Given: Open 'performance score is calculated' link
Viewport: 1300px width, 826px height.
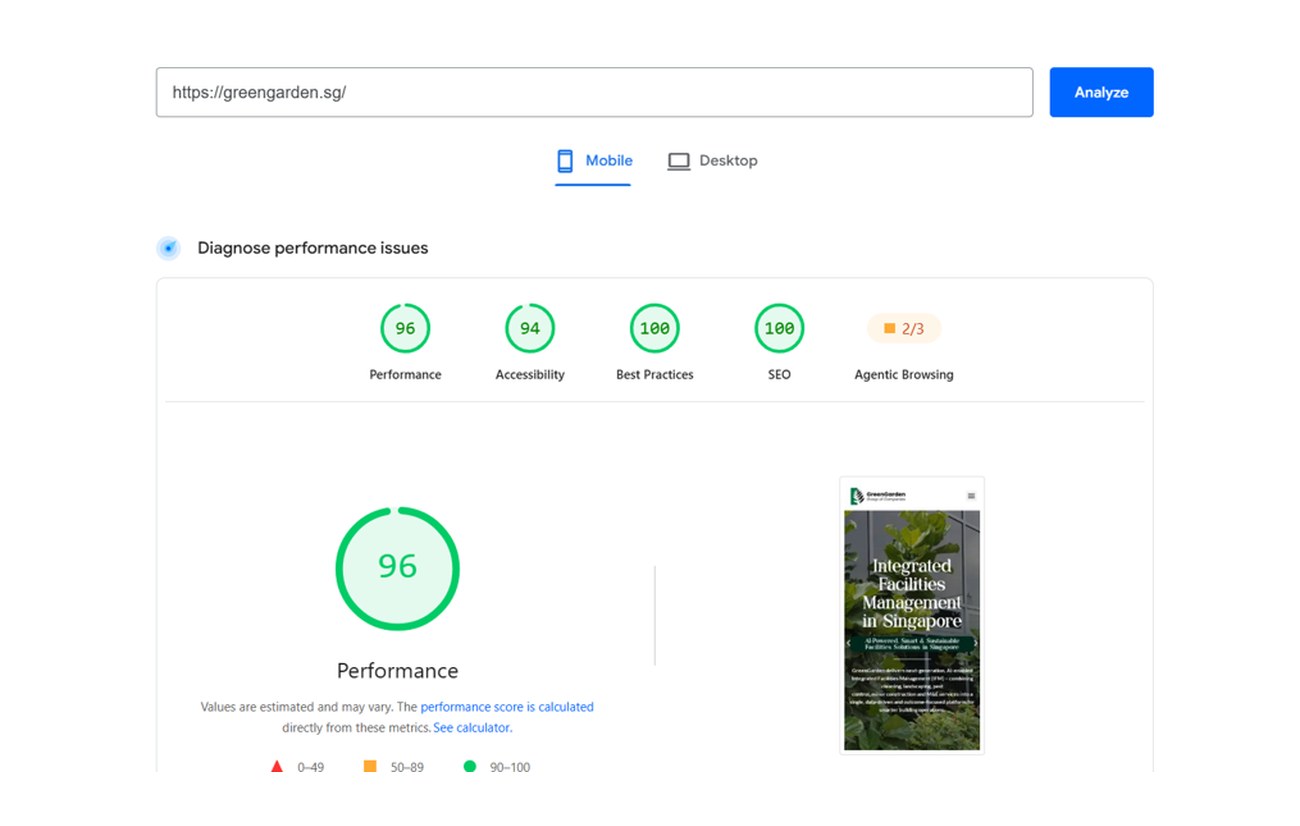Looking at the screenshot, I should point(507,707).
